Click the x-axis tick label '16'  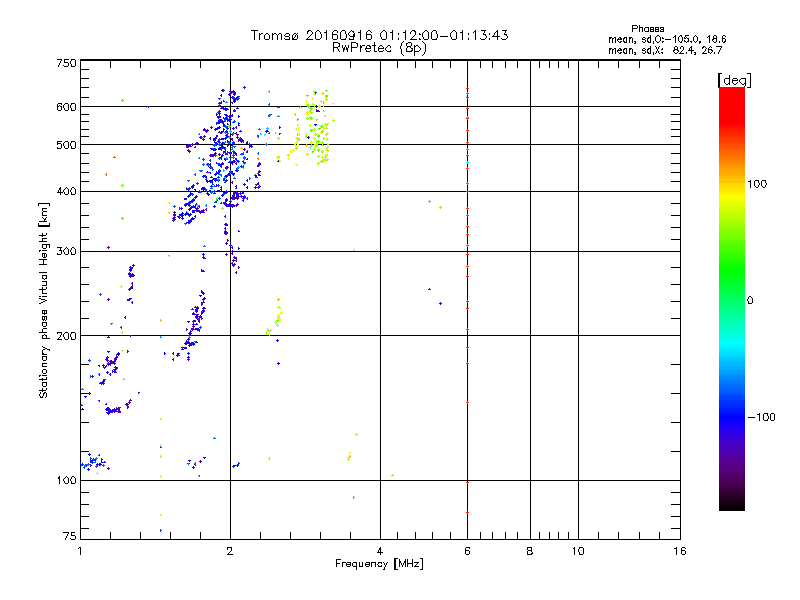[x=680, y=551]
